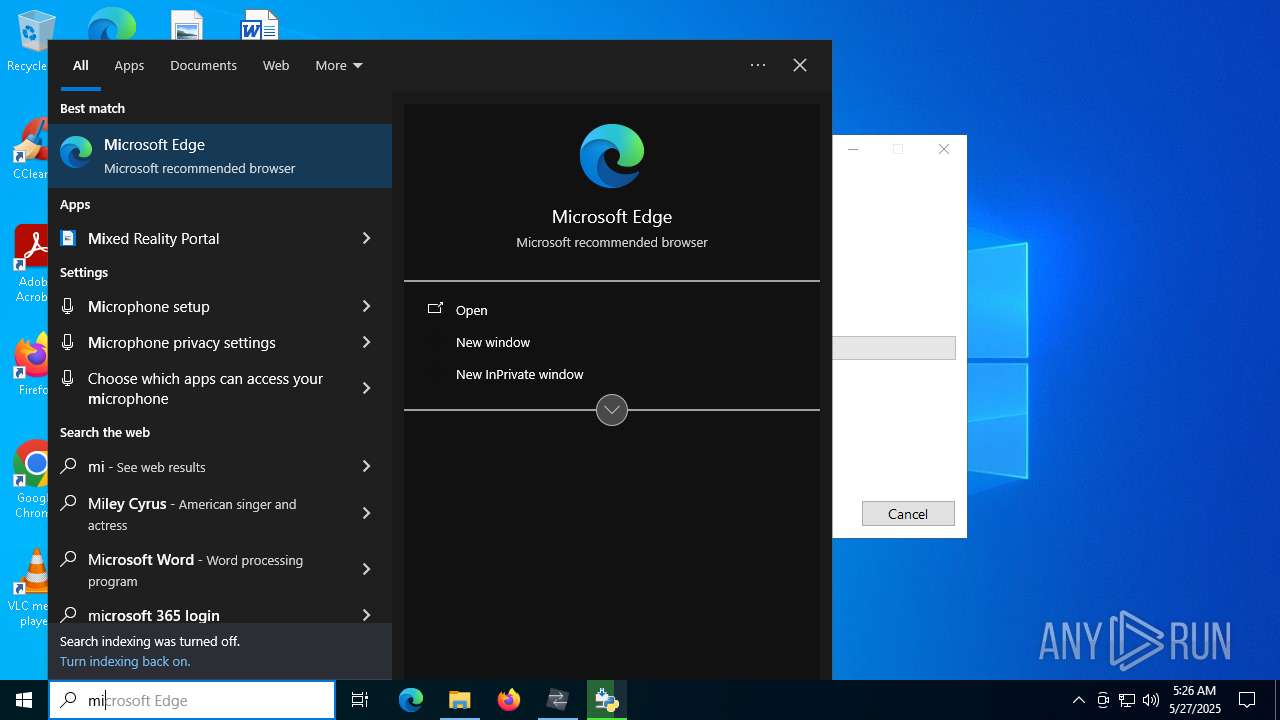The image size is (1280, 720).
Task: Open the notification center icon
Action: pos(1247,700)
